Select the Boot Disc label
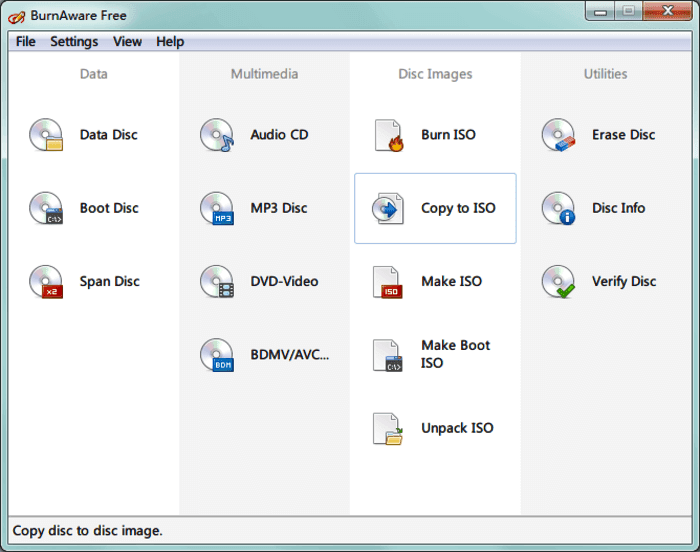The image size is (700, 552). pos(109,208)
